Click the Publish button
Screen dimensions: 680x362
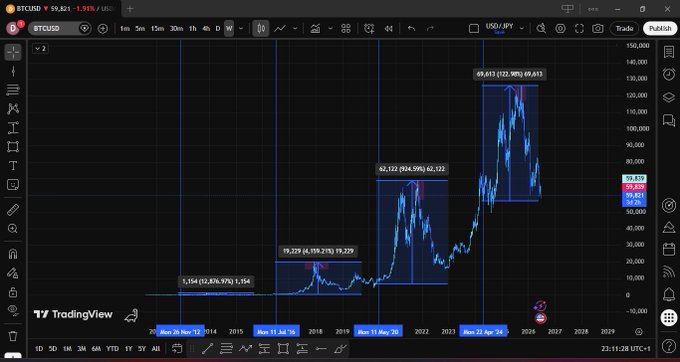pyautogui.click(x=660, y=29)
